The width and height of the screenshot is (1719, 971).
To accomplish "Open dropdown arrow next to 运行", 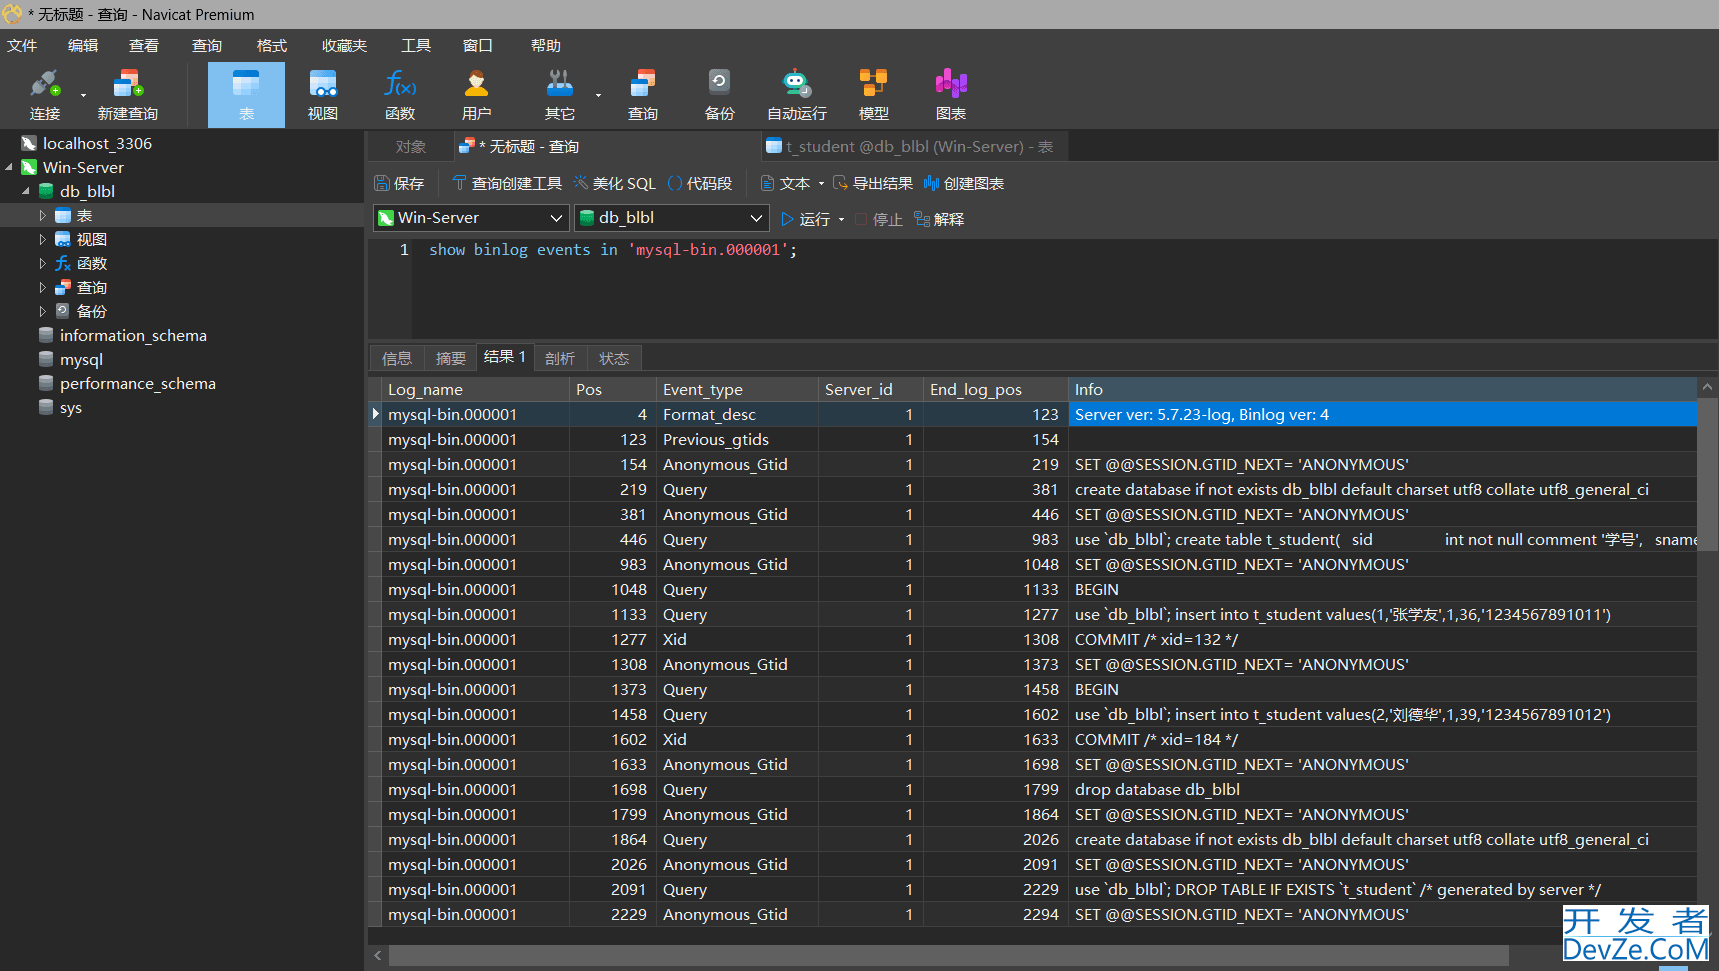I will pyautogui.click(x=841, y=219).
